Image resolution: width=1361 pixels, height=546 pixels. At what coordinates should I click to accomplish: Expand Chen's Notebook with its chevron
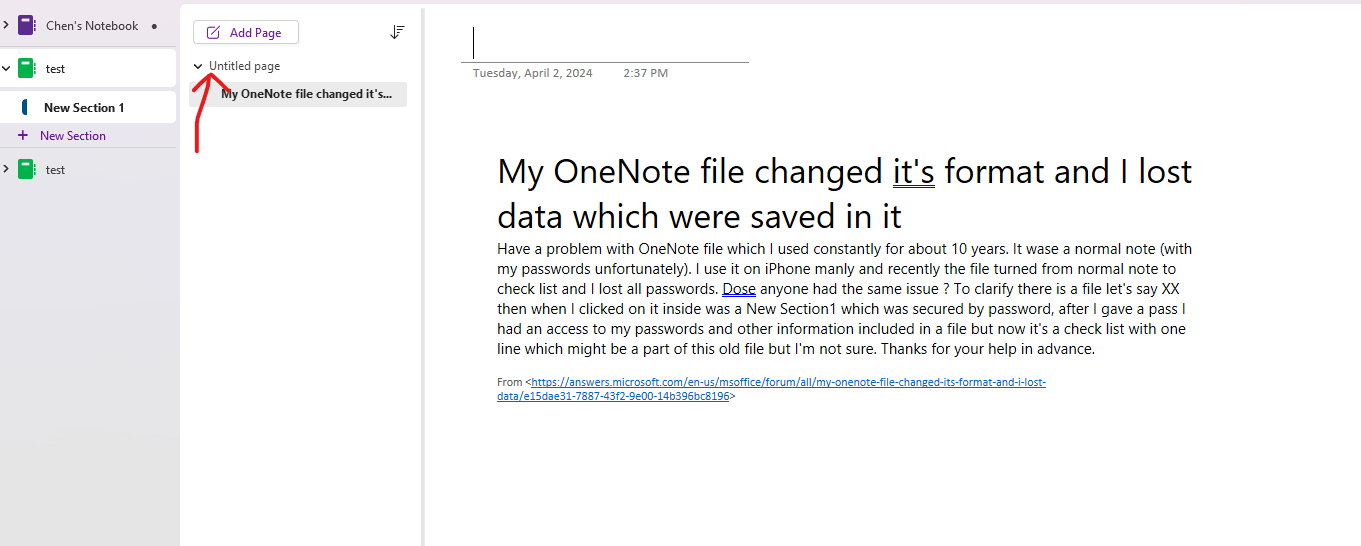[6, 25]
